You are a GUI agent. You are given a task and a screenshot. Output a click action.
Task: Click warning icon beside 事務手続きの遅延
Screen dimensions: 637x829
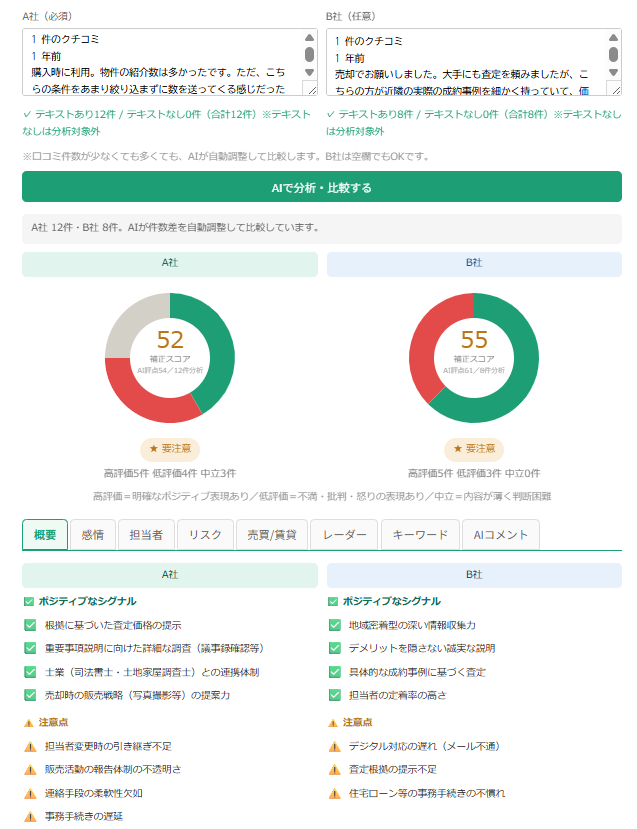30,817
